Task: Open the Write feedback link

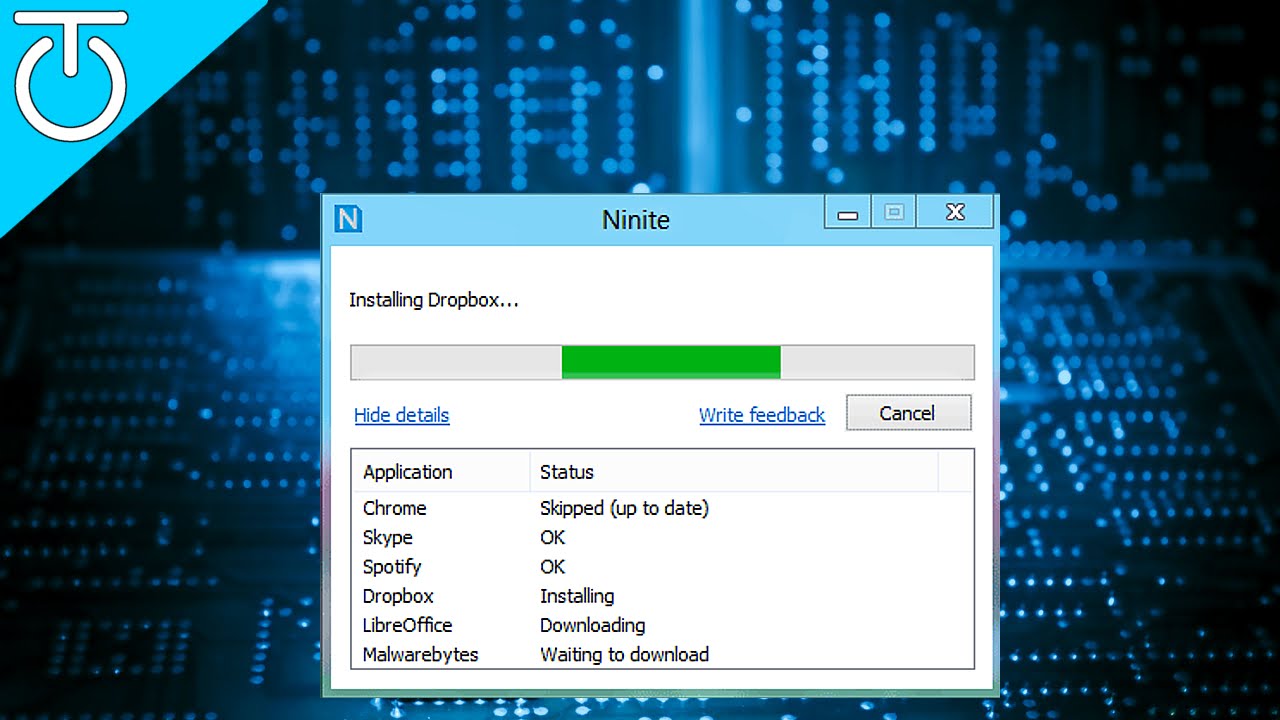Action: pyautogui.click(x=762, y=415)
